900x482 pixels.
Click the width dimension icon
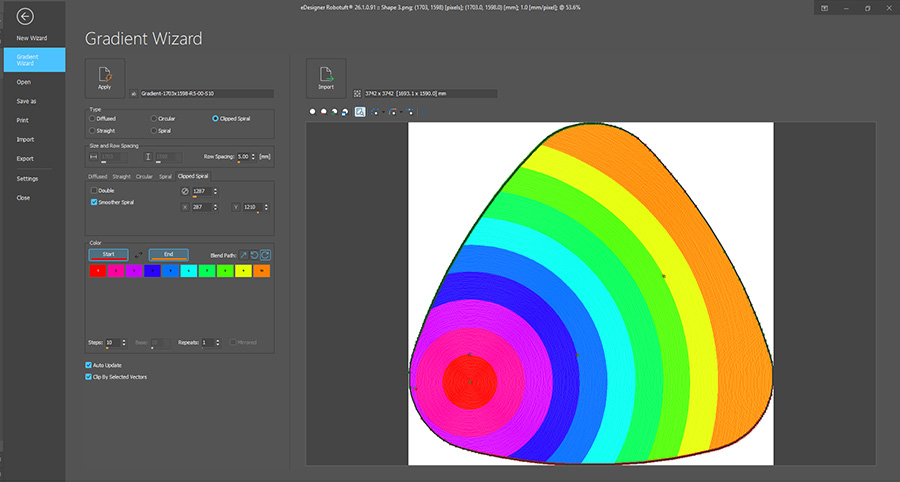pos(94,157)
